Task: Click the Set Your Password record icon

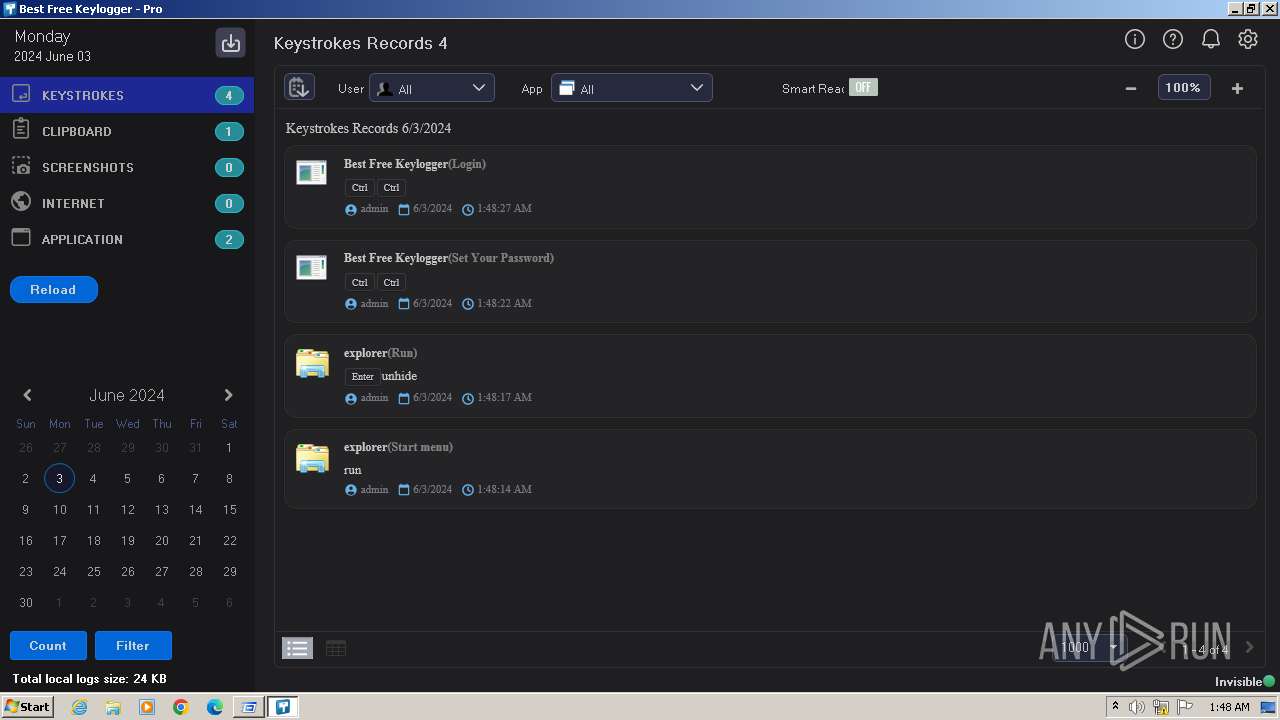Action: pyautogui.click(x=312, y=267)
